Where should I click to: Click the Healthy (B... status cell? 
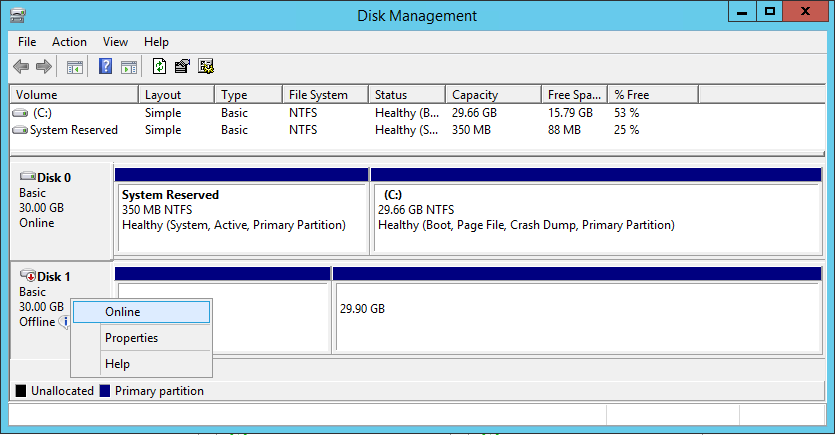point(407,113)
